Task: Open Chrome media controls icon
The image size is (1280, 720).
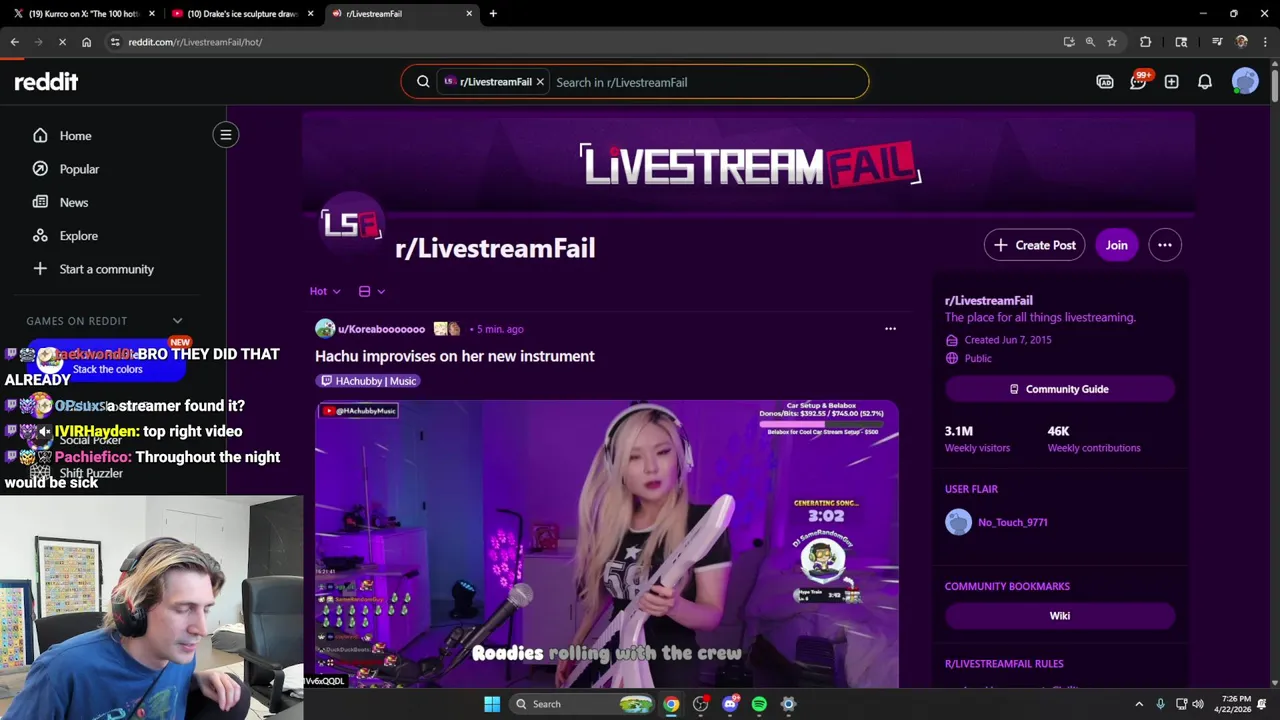Action: 1217,42
